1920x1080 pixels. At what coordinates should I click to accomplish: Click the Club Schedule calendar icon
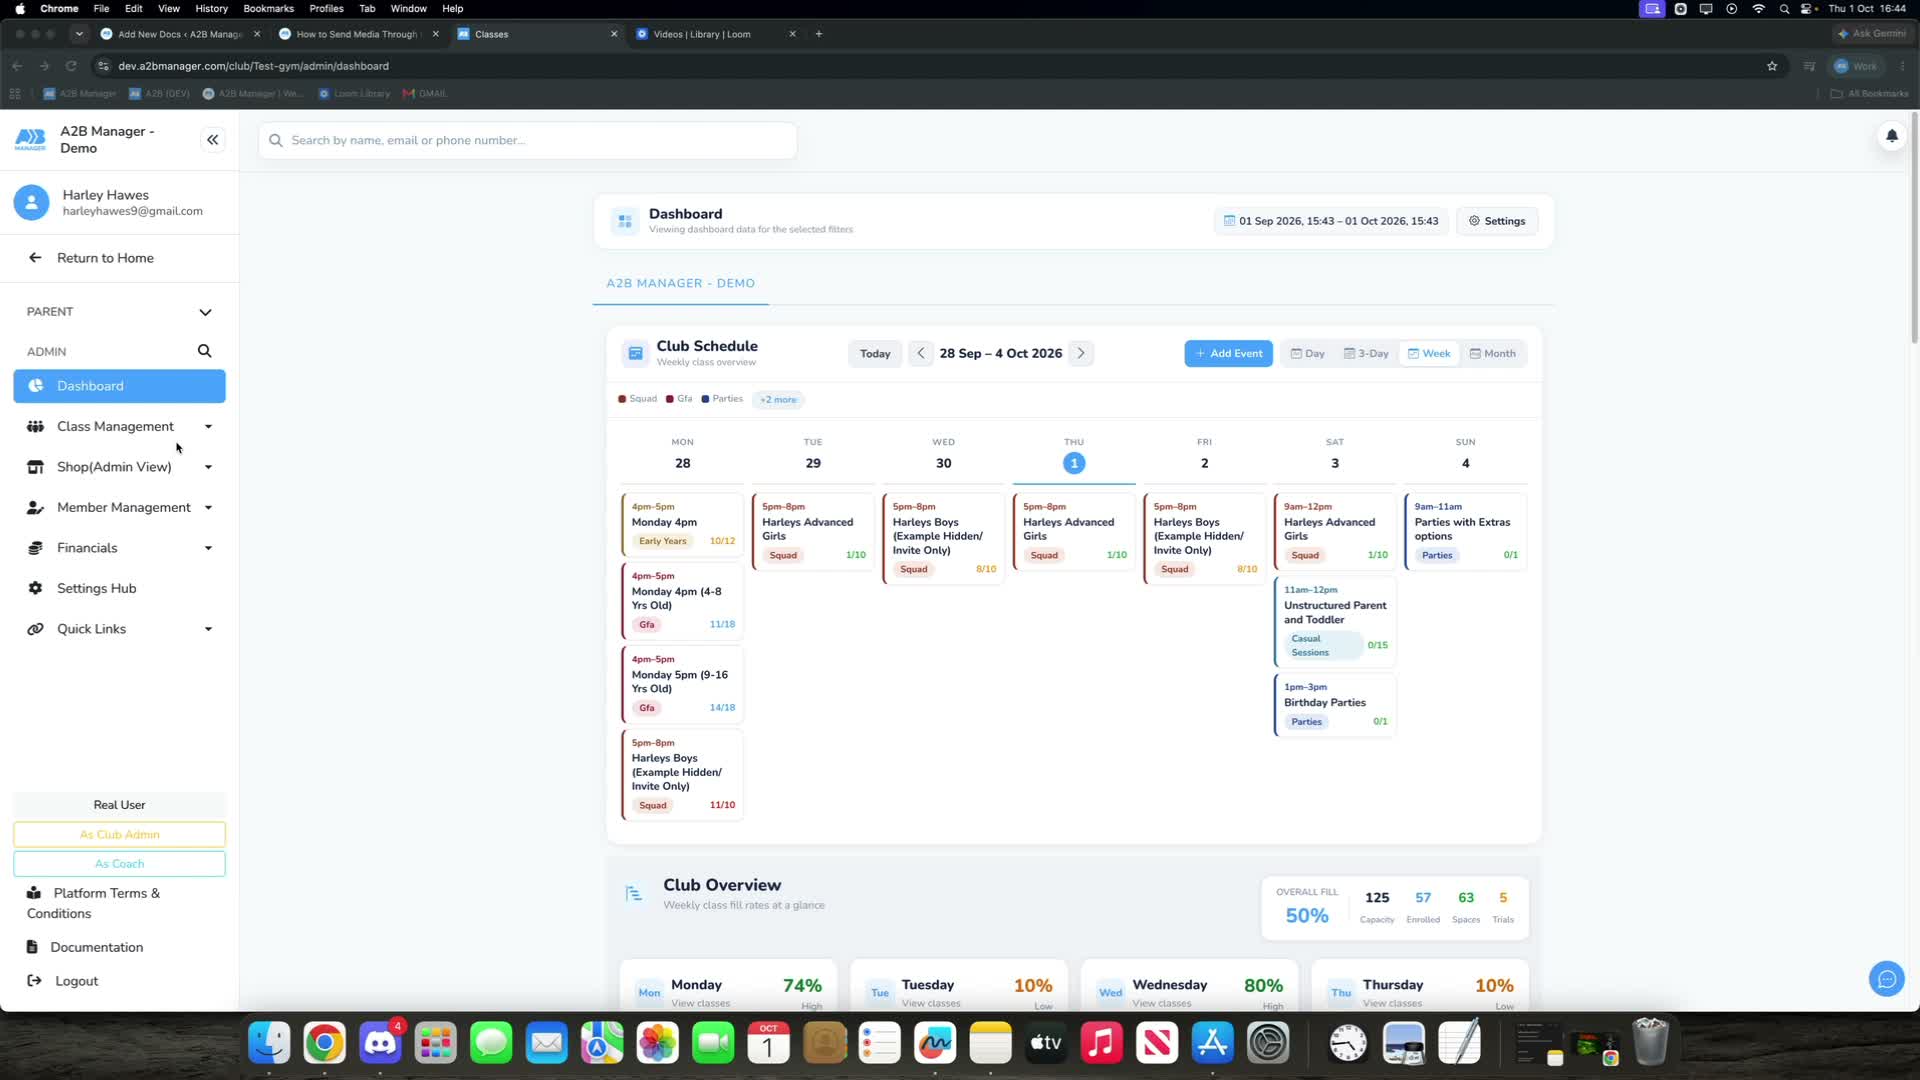tap(635, 353)
